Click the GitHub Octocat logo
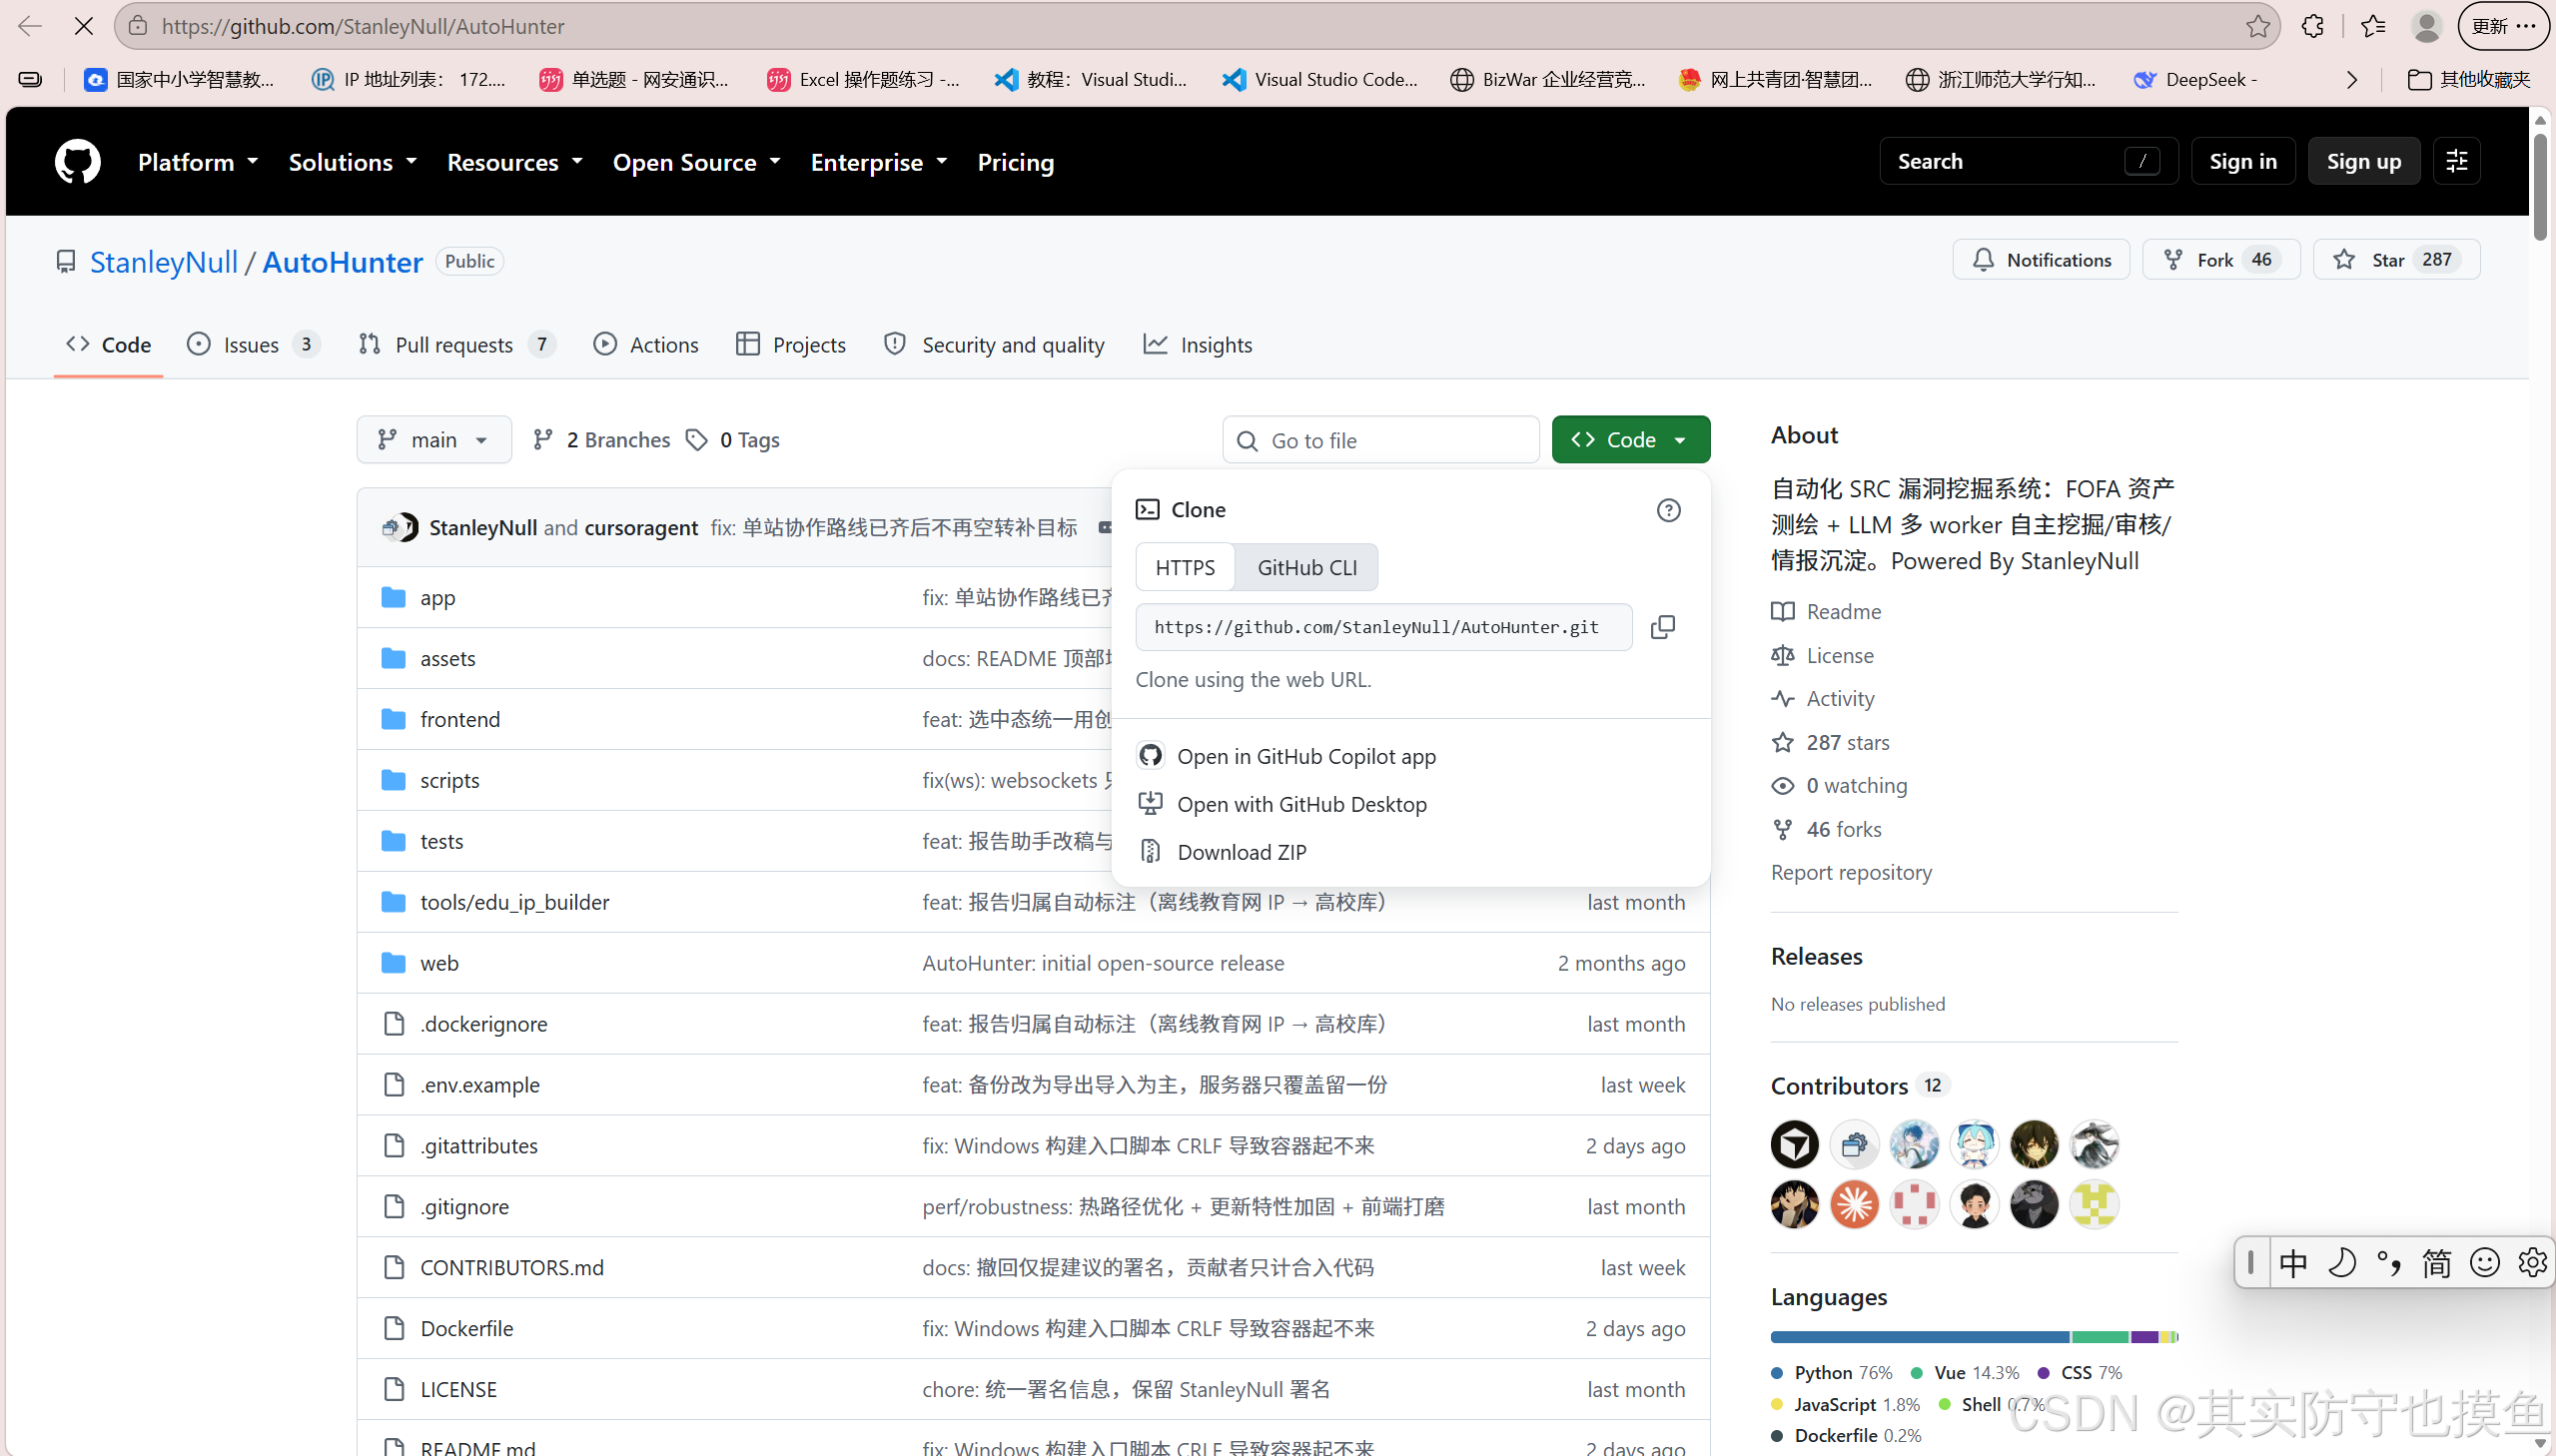 [77, 161]
